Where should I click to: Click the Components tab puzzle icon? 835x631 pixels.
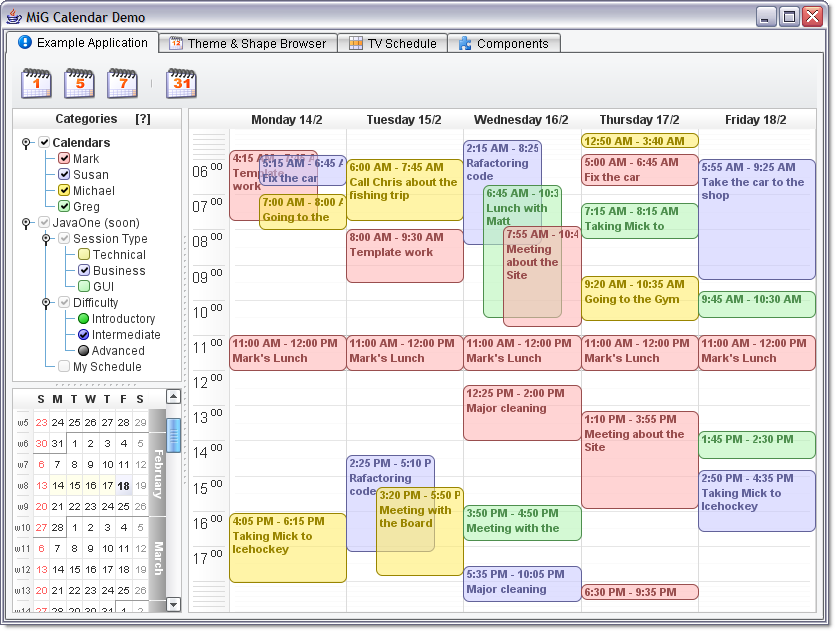[x=465, y=43]
